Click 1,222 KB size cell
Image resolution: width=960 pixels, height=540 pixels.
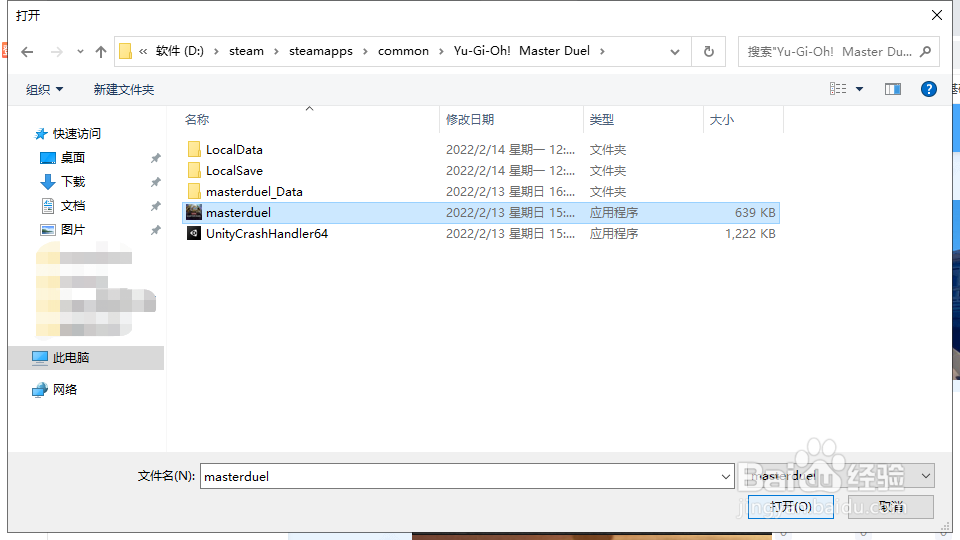(750, 233)
